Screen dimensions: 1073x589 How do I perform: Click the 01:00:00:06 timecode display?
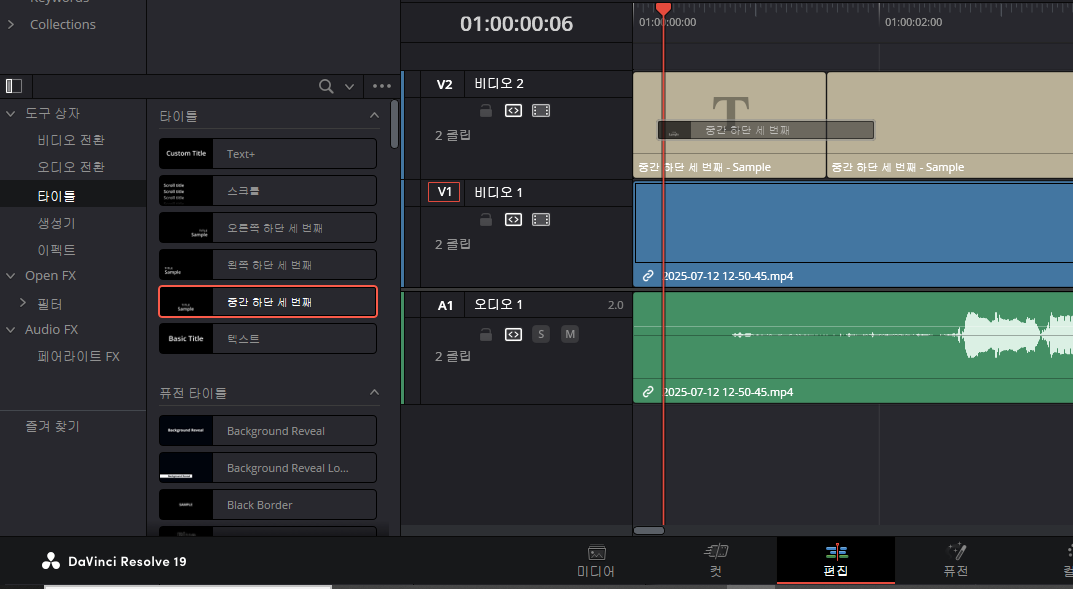[x=517, y=24]
